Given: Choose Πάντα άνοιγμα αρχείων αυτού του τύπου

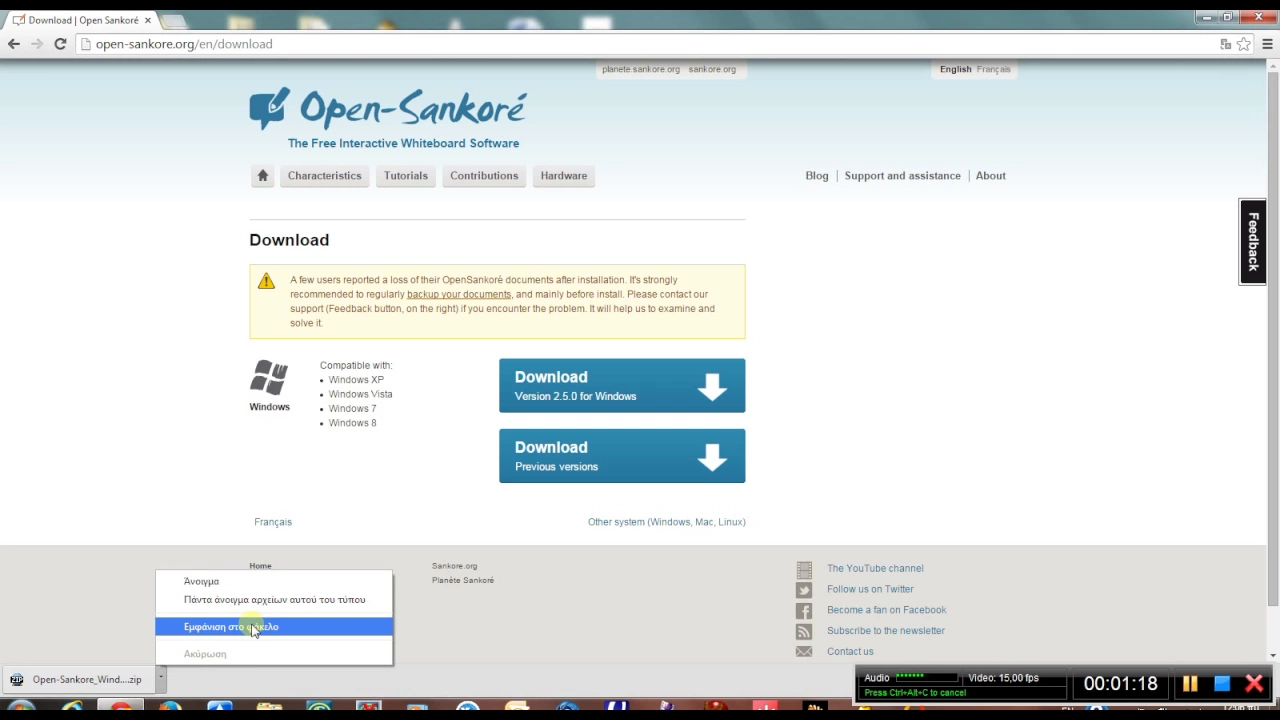Looking at the screenshot, I should click(274, 600).
